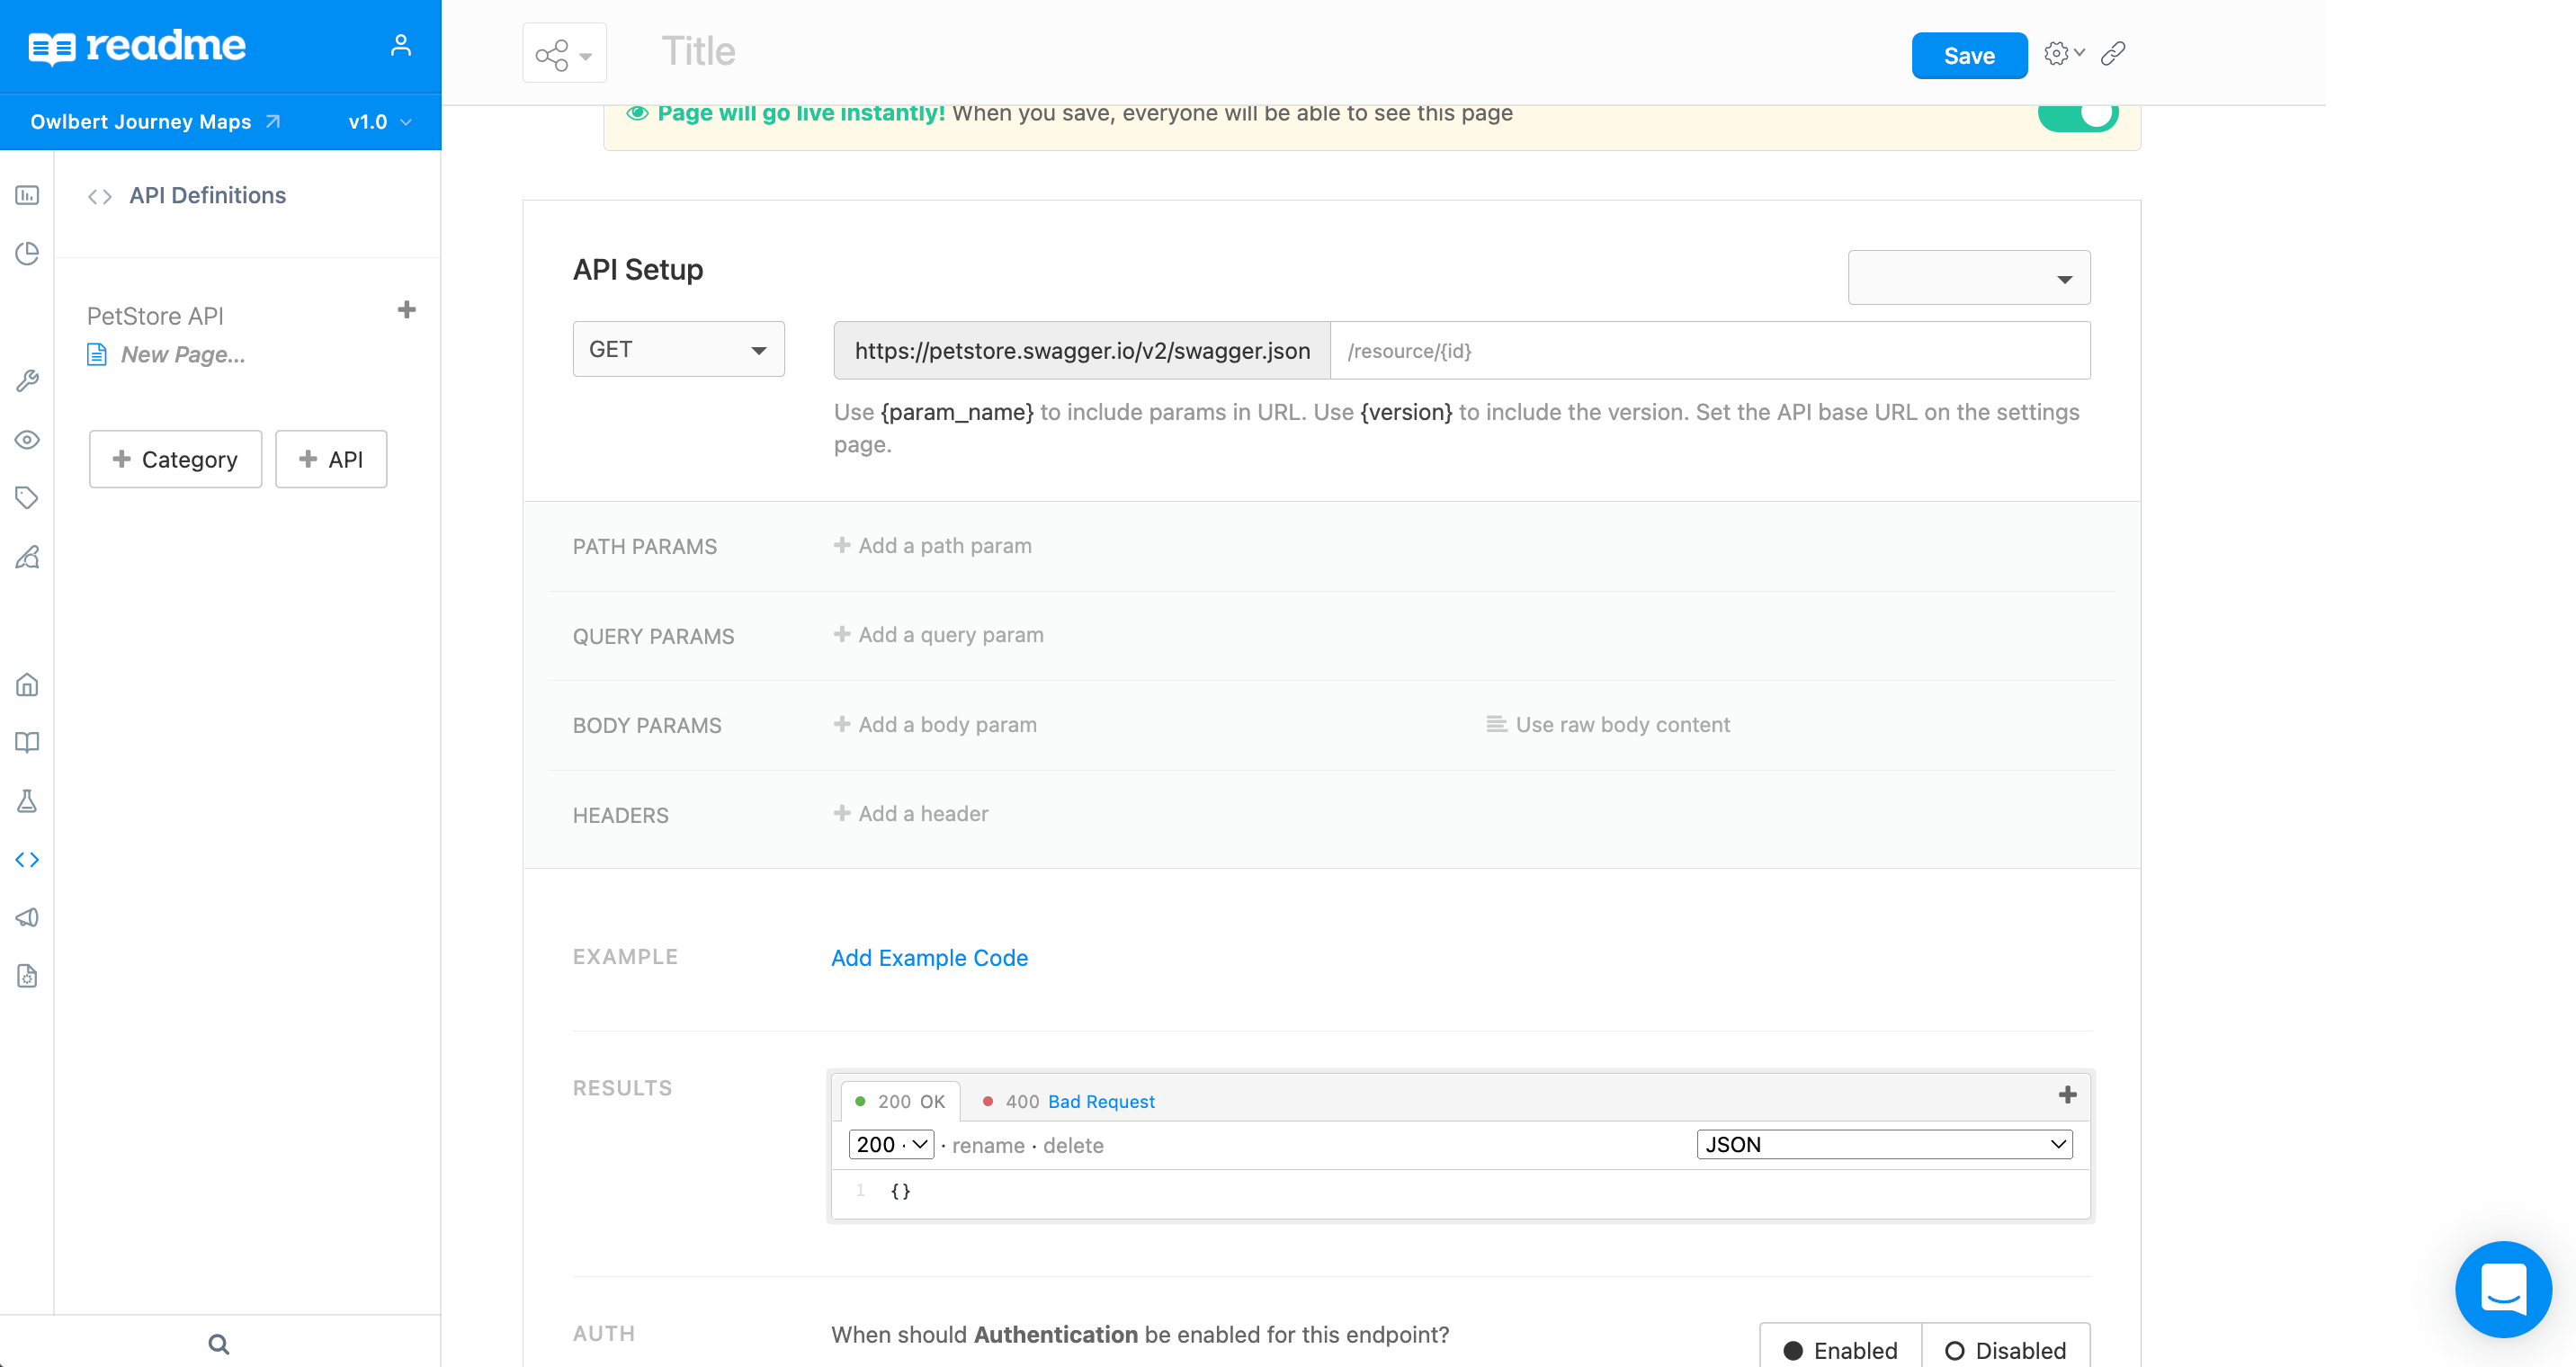Screen dimensions: 2576x1367
Task: Click the user profile icon at top
Action: (x=402, y=44)
